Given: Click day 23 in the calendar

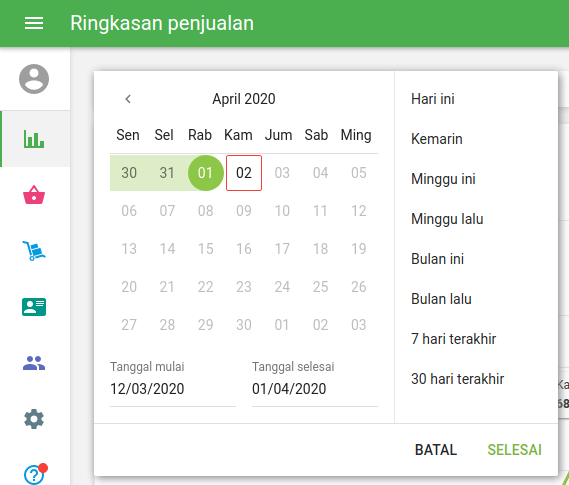Looking at the screenshot, I should [x=244, y=287].
